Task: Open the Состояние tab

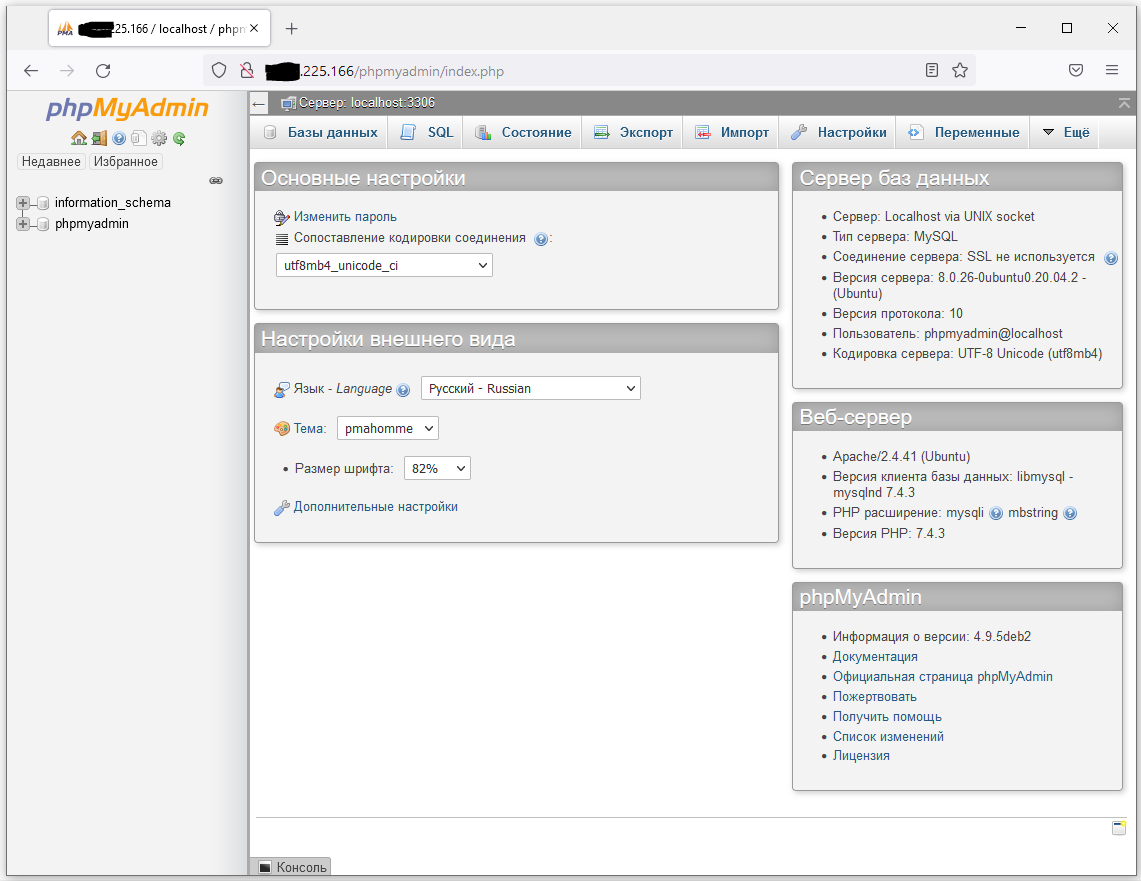Action: (522, 132)
